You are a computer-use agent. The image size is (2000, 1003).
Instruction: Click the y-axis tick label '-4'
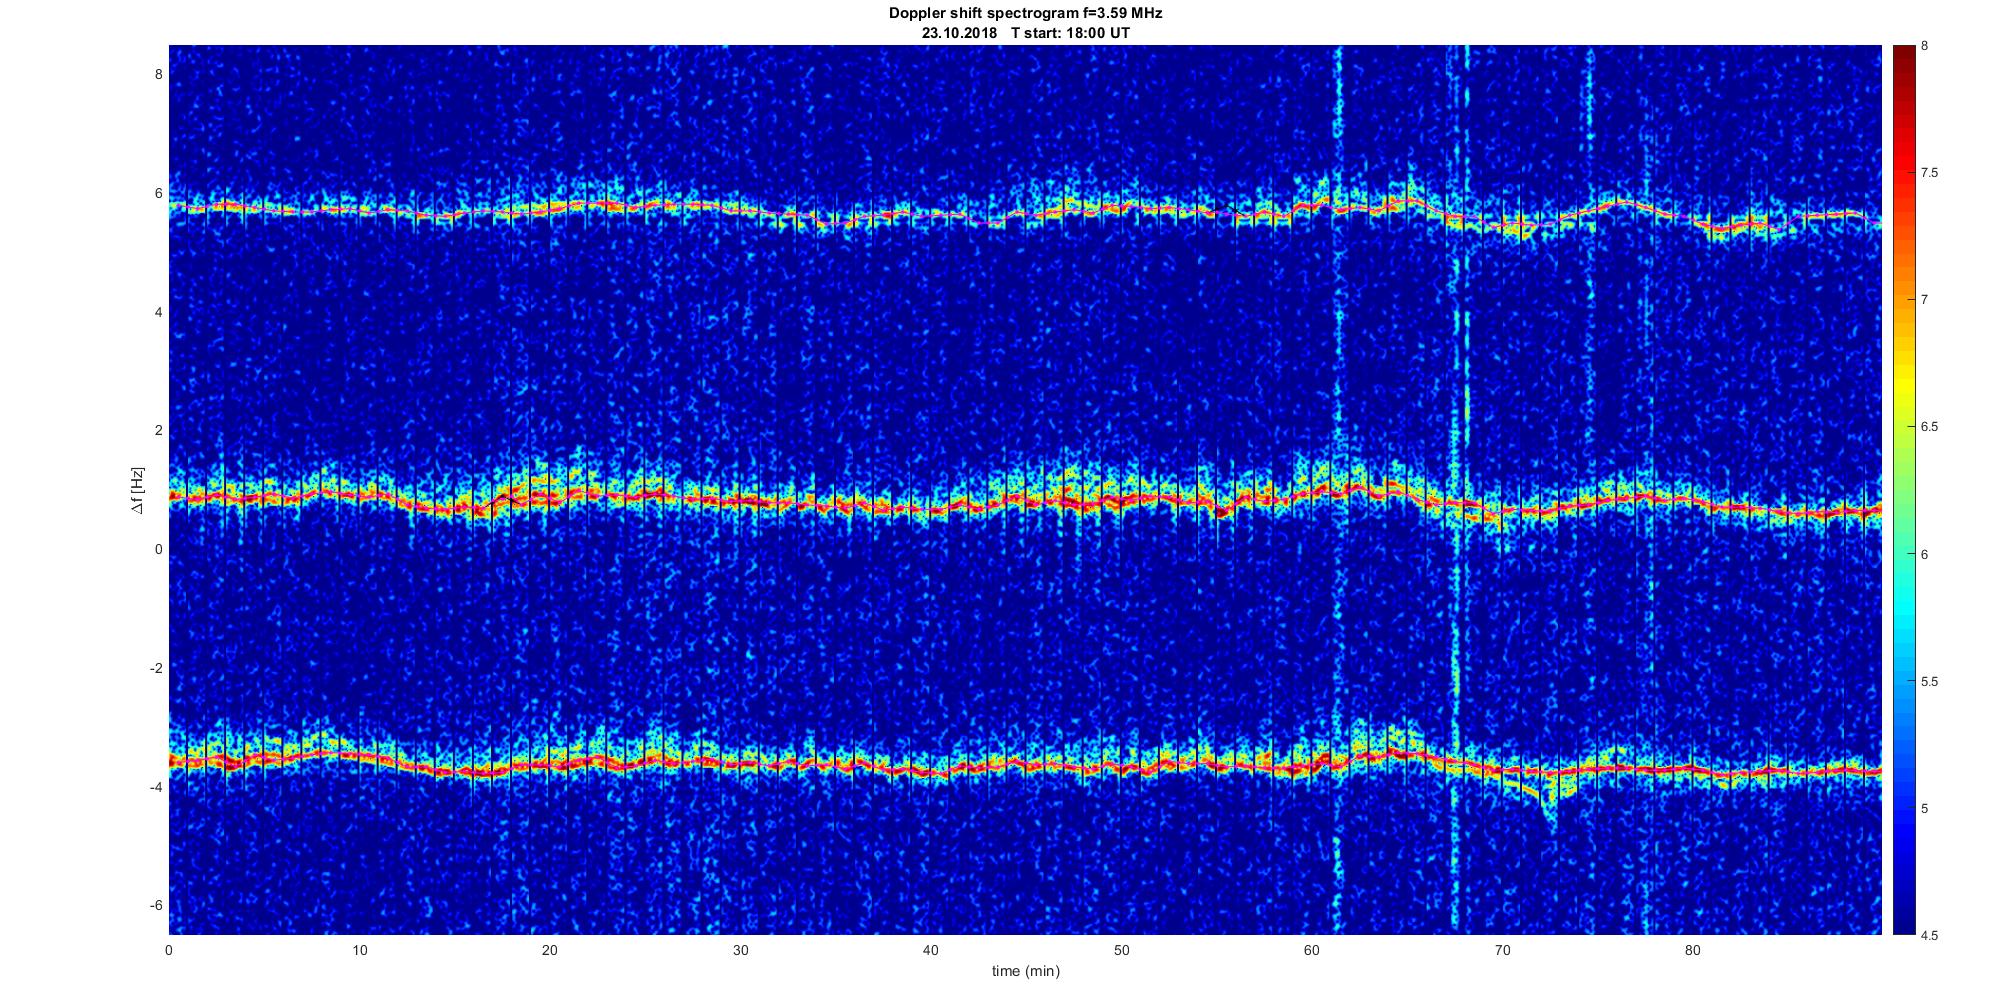tap(156, 787)
